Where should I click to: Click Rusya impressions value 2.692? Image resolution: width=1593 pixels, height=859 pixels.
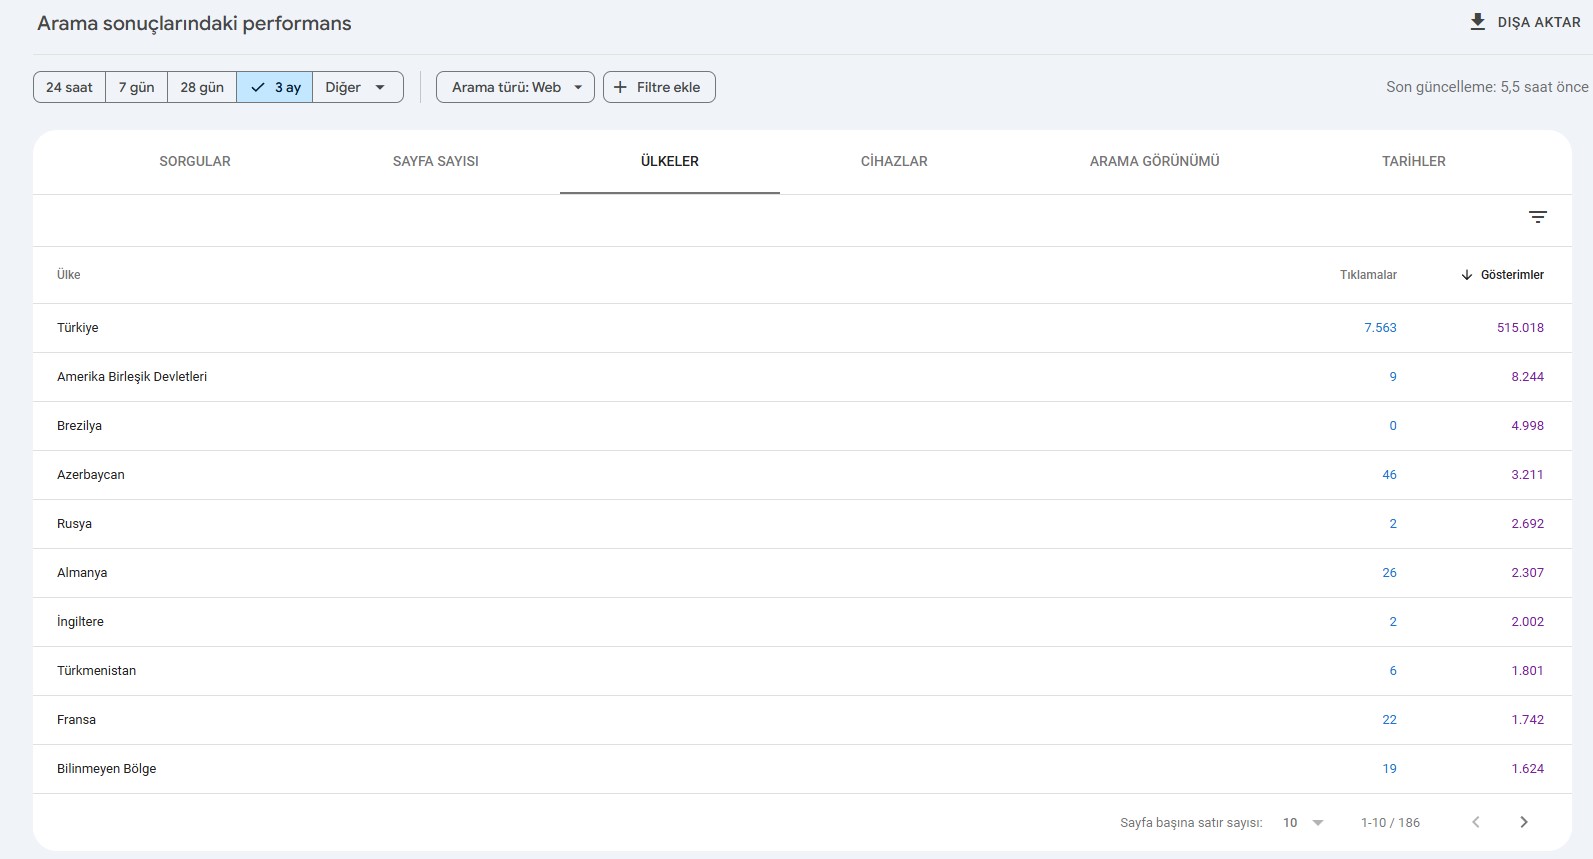(x=1527, y=524)
